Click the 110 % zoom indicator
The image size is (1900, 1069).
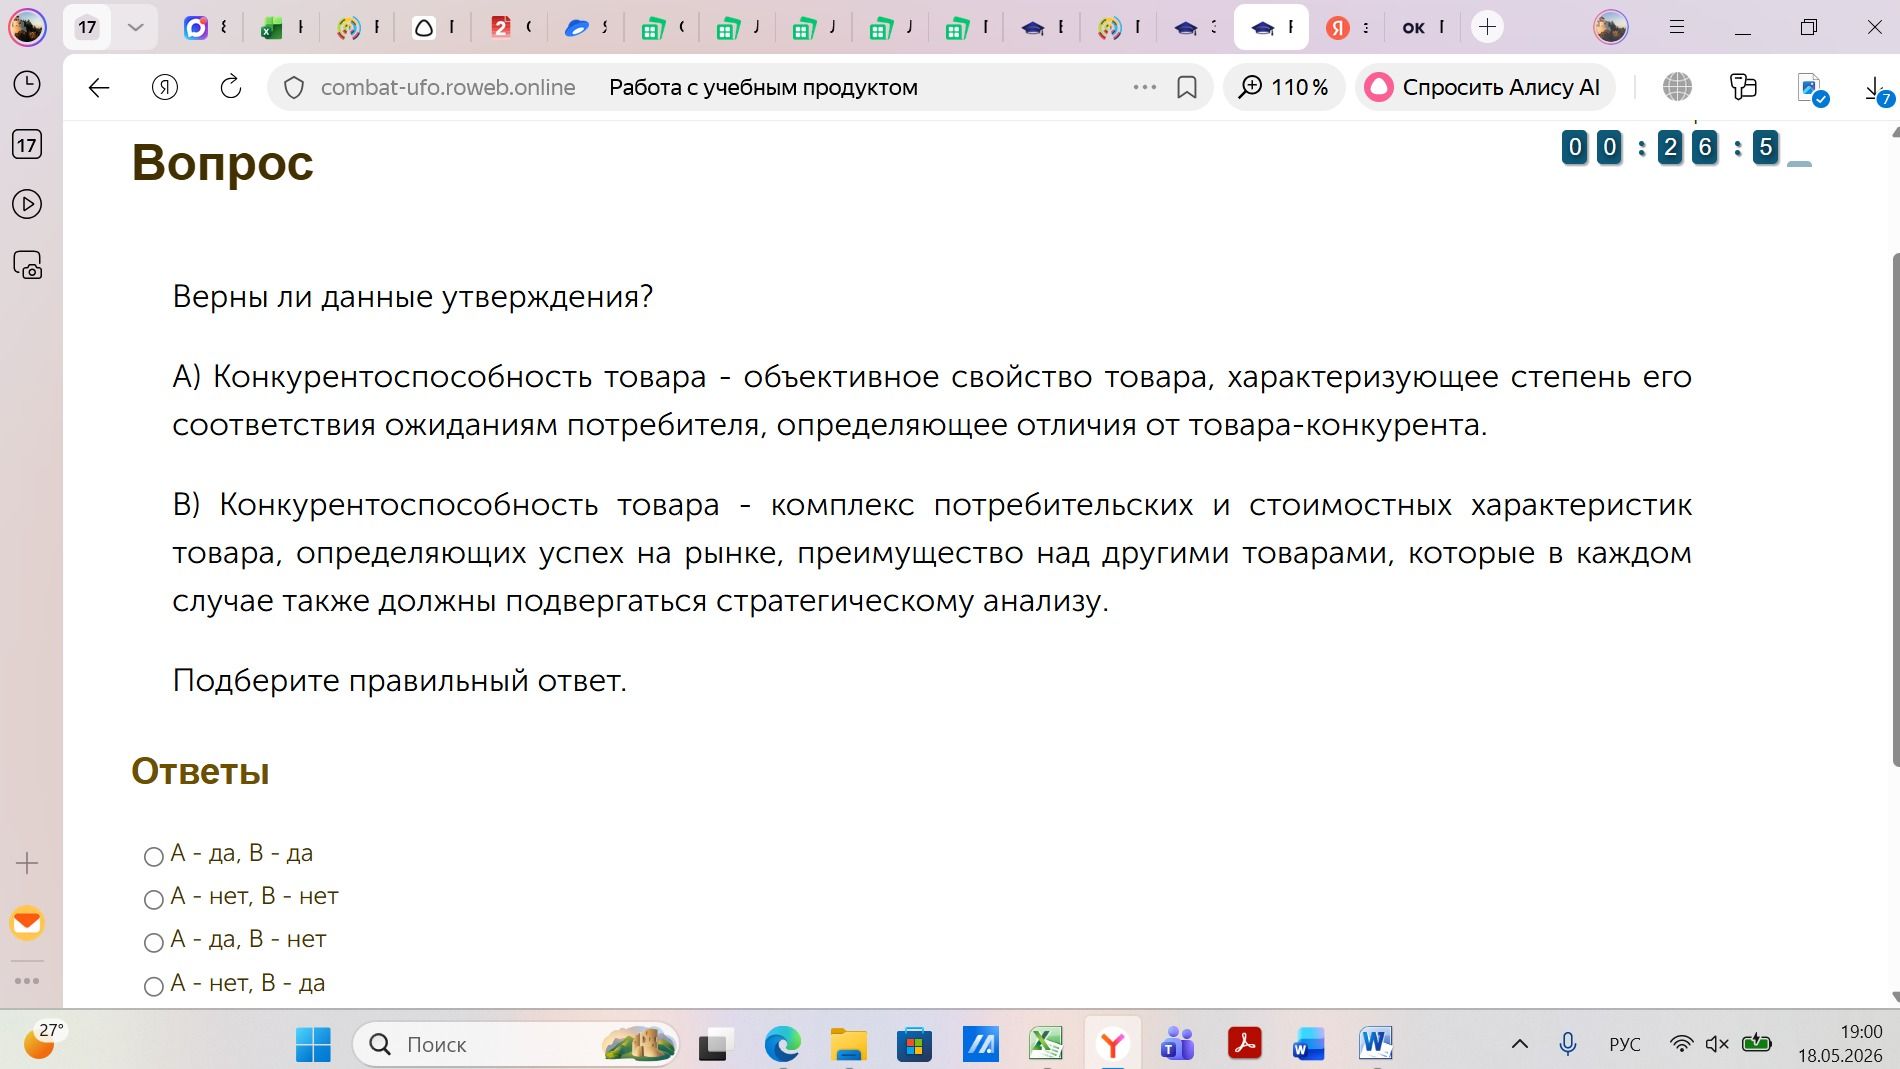[1284, 88]
